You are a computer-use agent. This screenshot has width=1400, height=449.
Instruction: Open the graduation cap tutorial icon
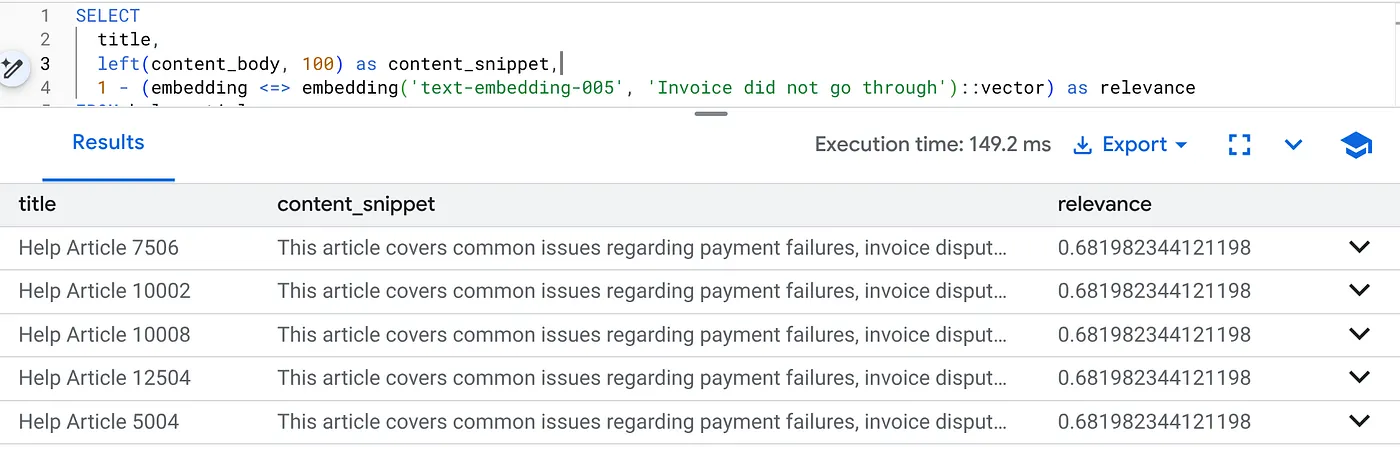(1356, 145)
